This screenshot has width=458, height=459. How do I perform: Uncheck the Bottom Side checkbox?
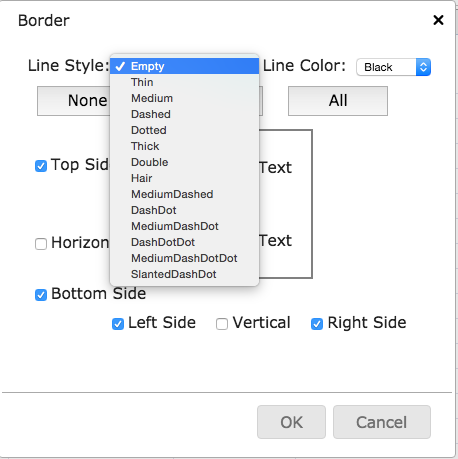[x=41, y=295]
